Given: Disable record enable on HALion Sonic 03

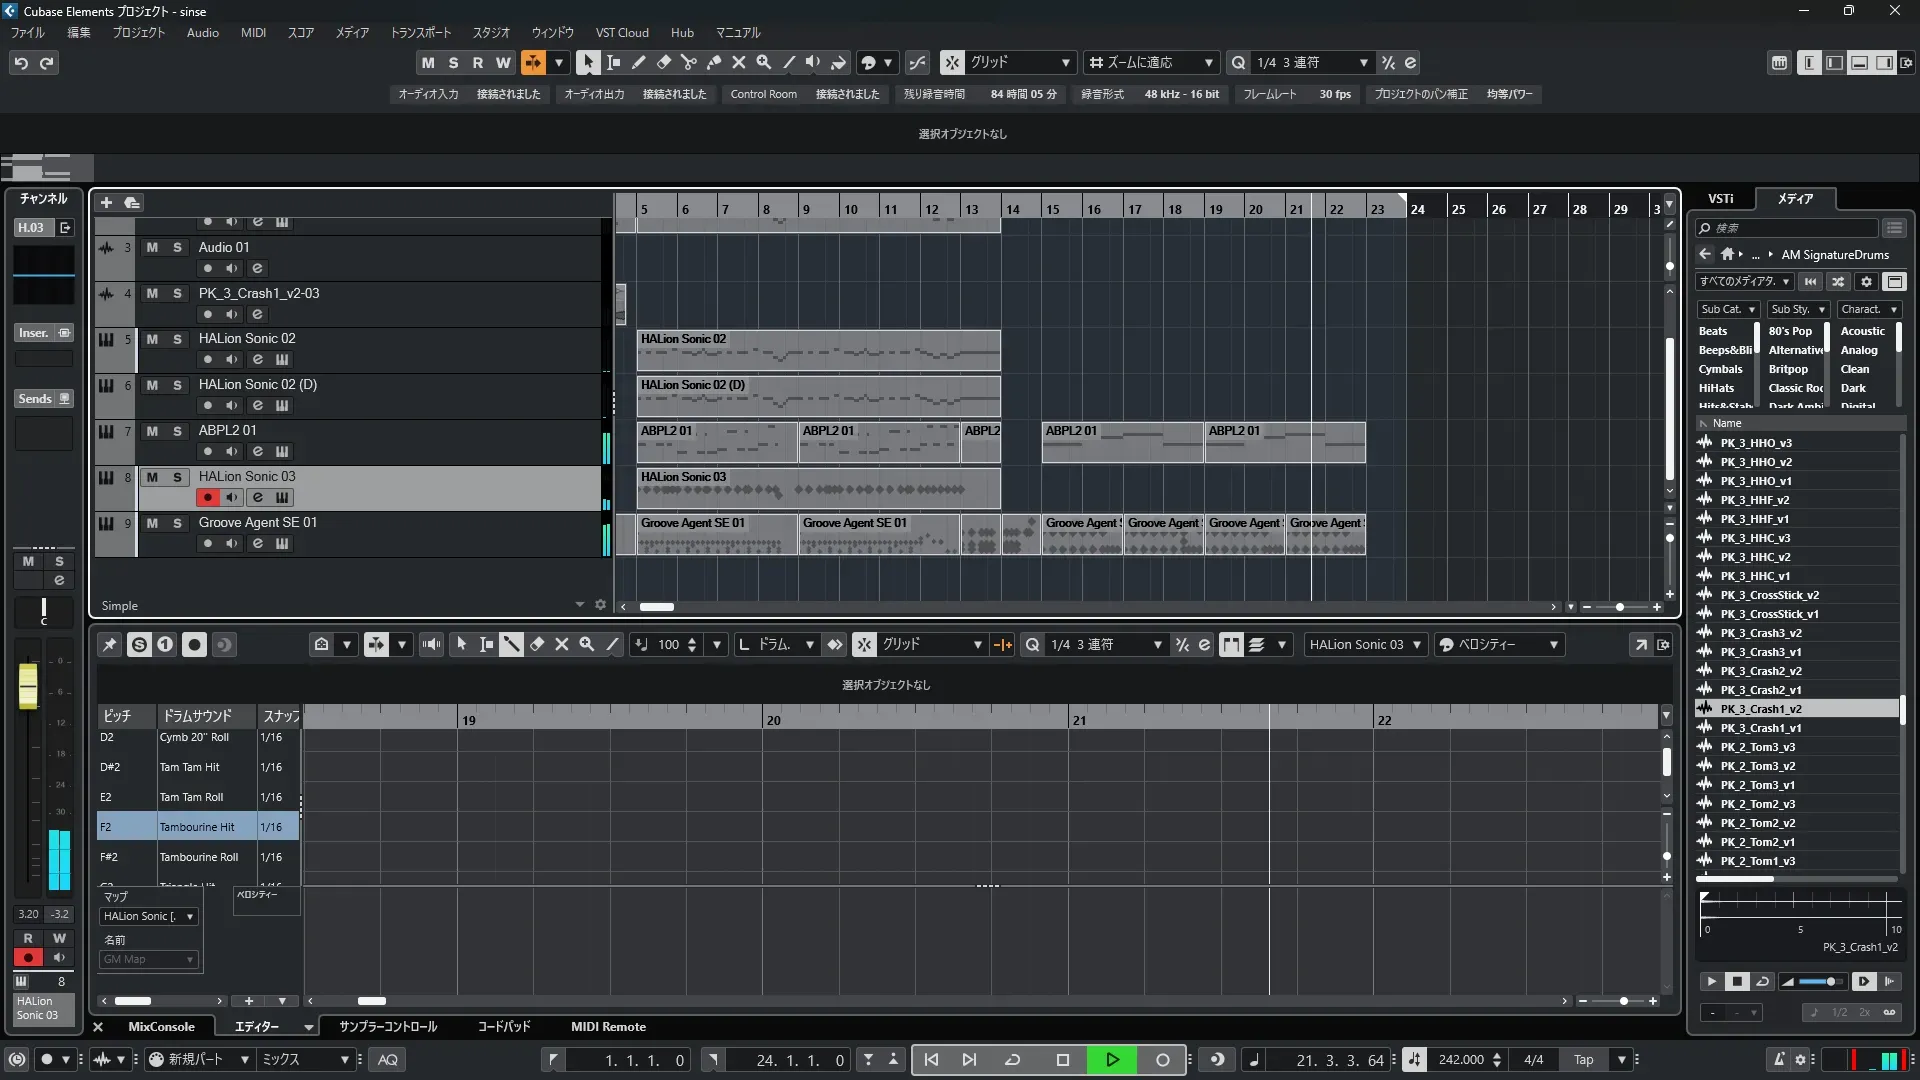Looking at the screenshot, I should 207,498.
